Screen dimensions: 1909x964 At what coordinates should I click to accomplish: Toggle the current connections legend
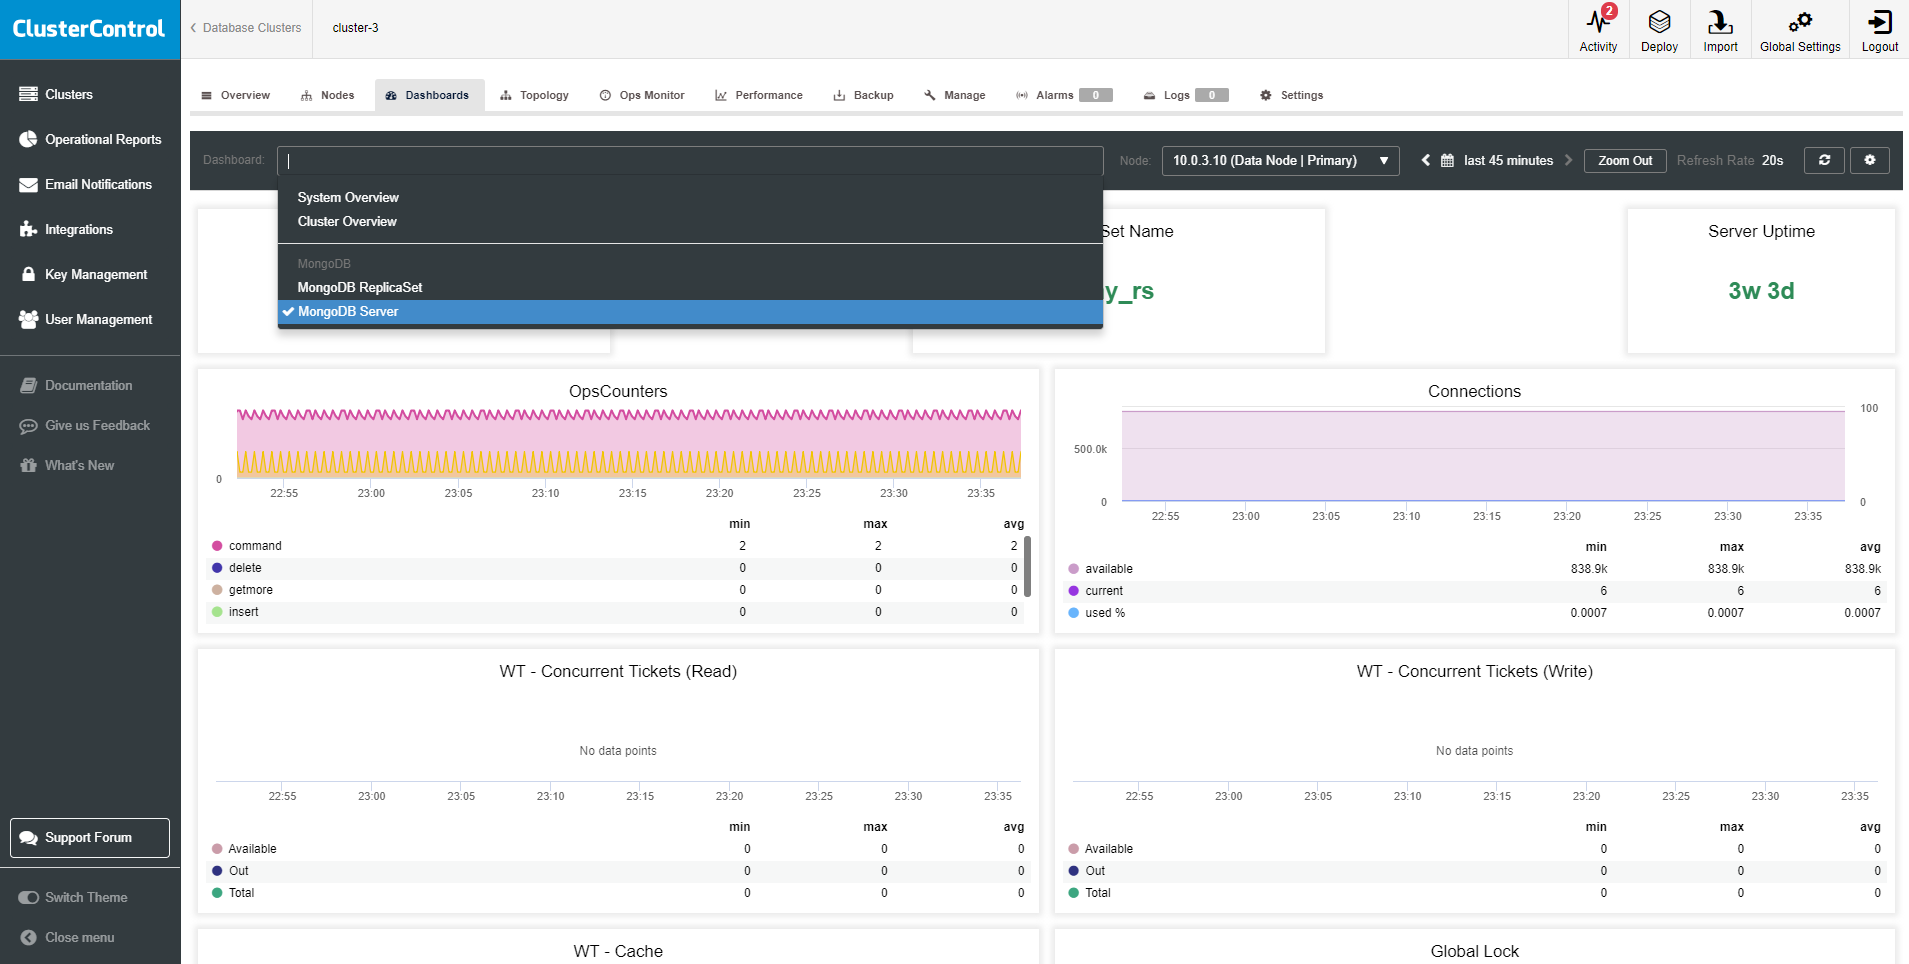1095,591
